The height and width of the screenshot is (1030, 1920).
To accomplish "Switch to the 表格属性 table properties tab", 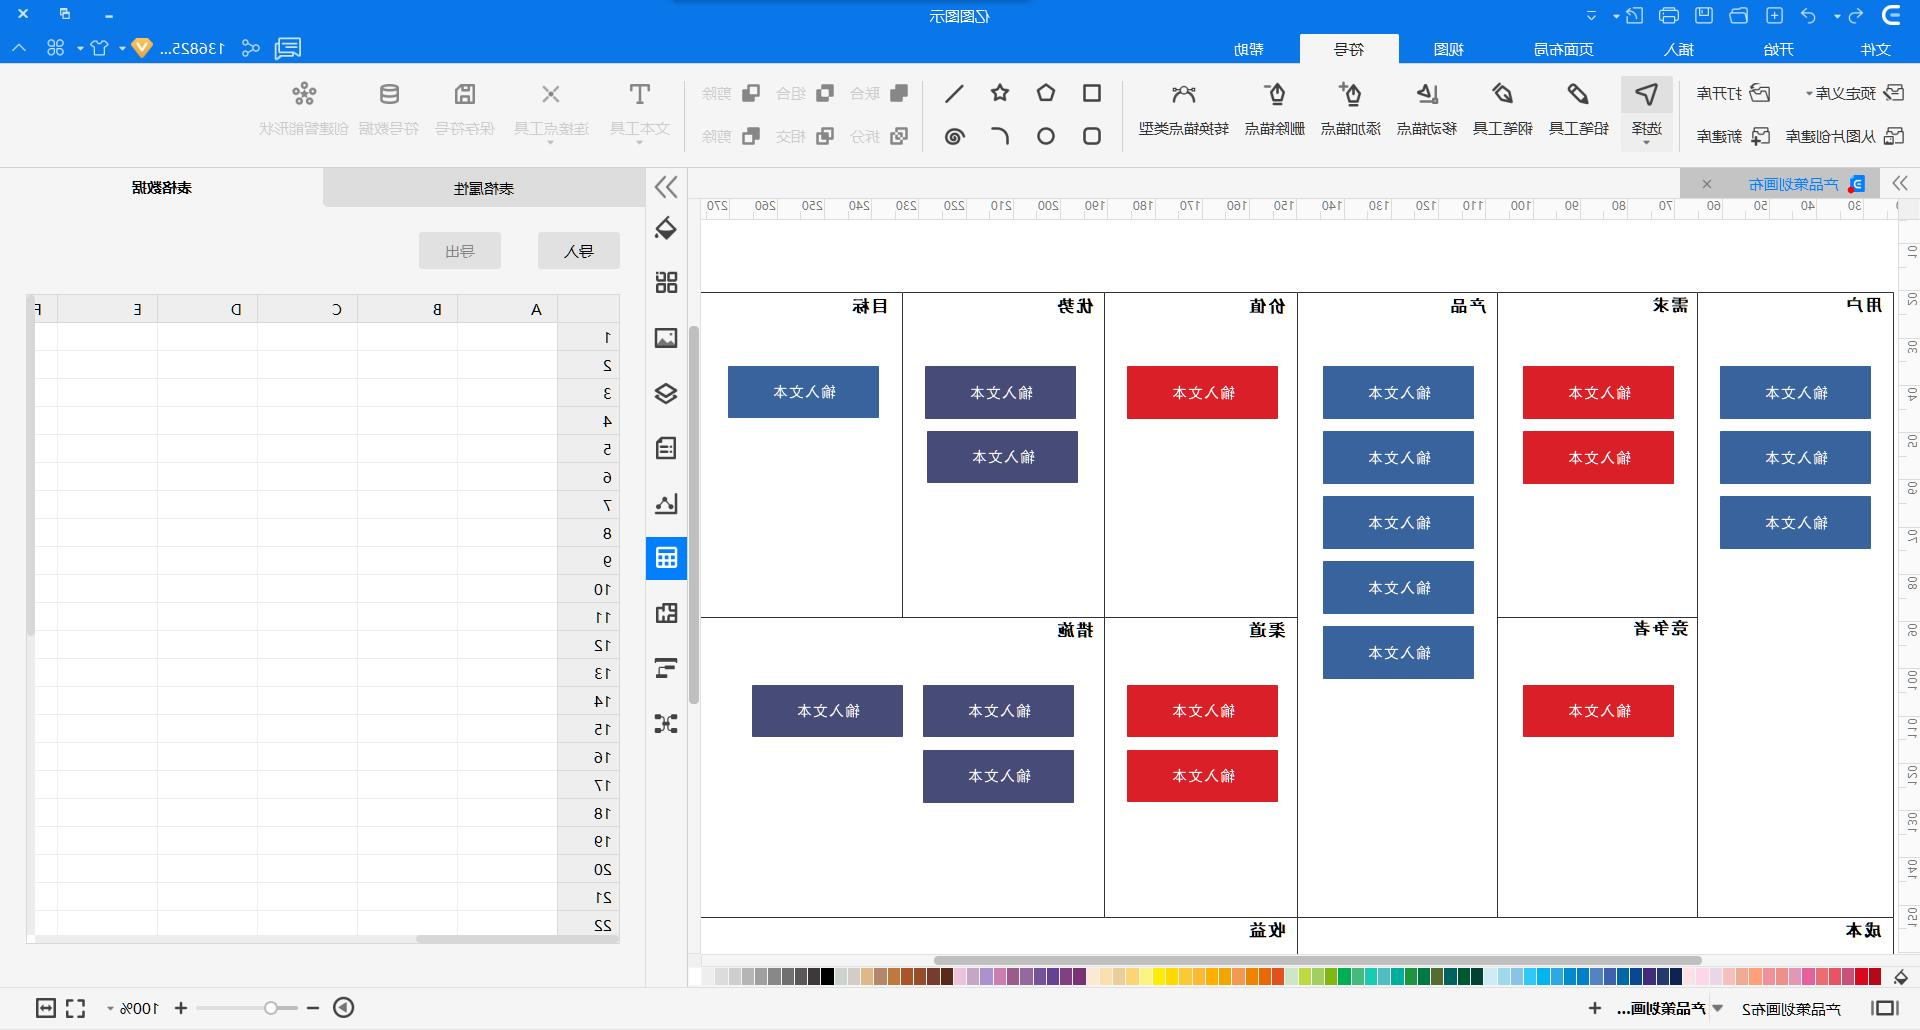I will pos(484,188).
